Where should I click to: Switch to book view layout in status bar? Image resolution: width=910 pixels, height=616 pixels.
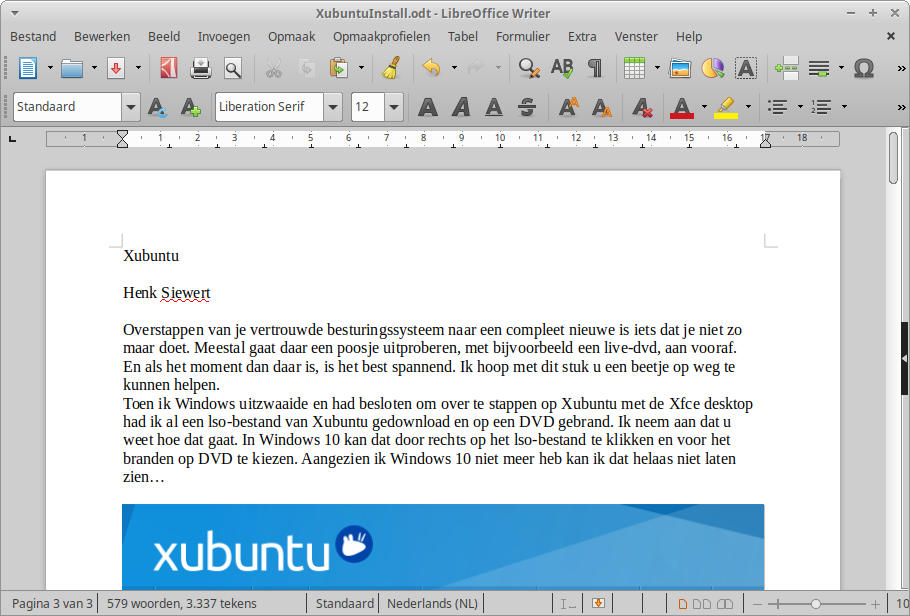725,604
